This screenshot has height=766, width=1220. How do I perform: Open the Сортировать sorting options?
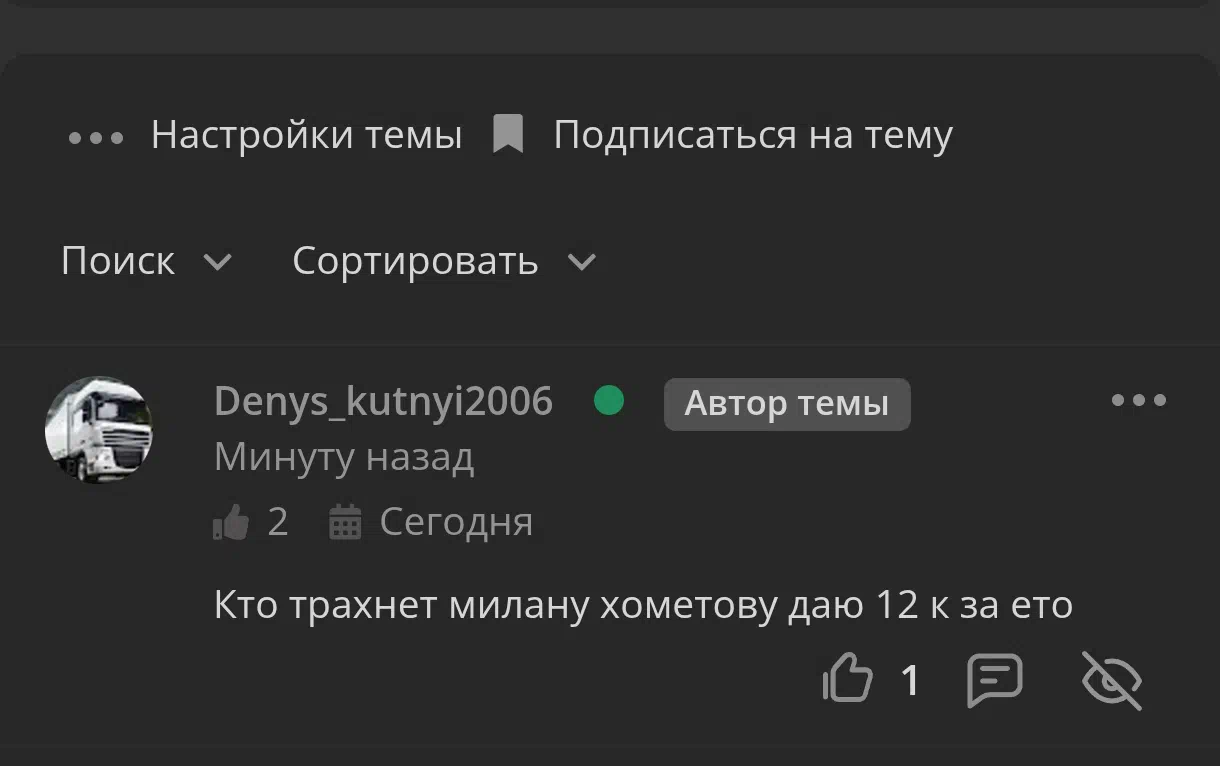[x=415, y=261]
